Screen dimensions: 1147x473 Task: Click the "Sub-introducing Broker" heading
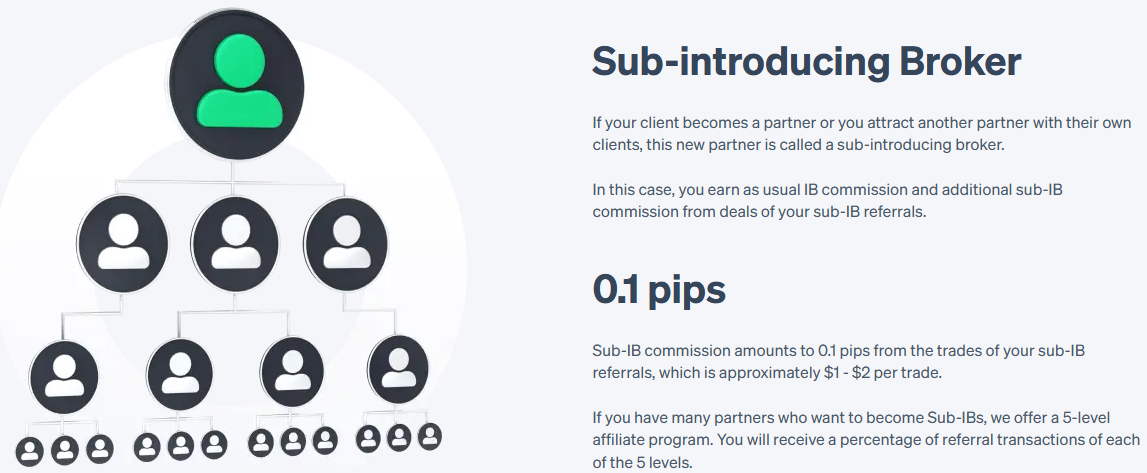pos(806,62)
